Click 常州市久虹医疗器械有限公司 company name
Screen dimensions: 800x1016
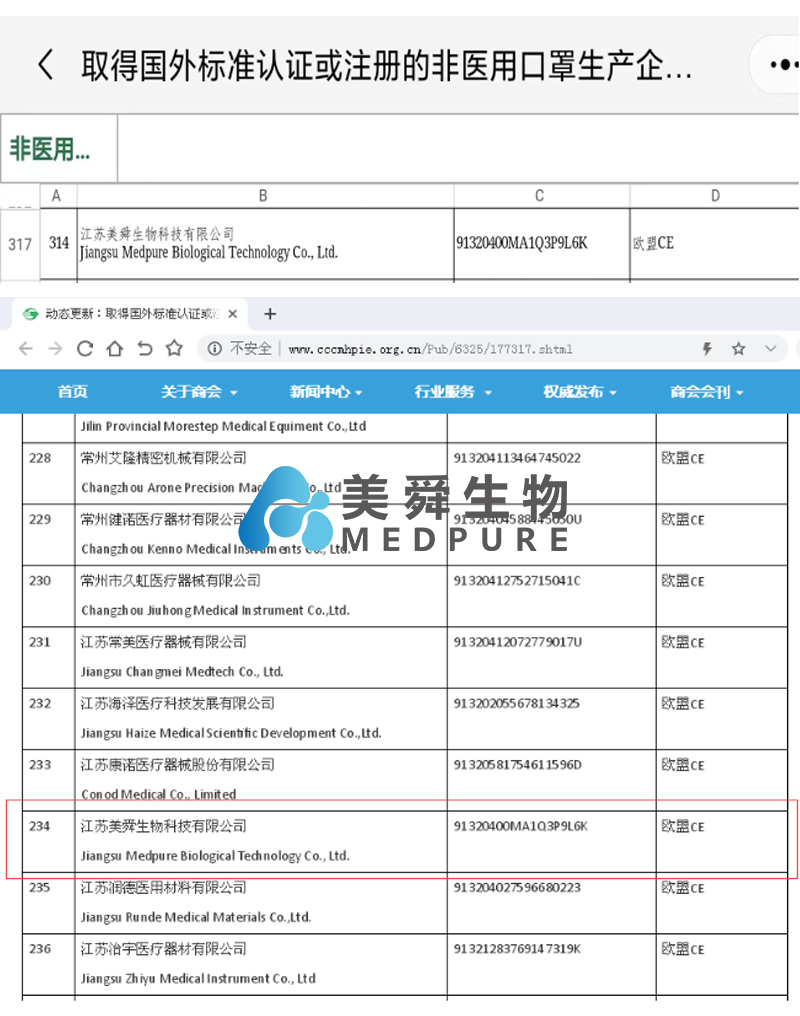[170, 581]
